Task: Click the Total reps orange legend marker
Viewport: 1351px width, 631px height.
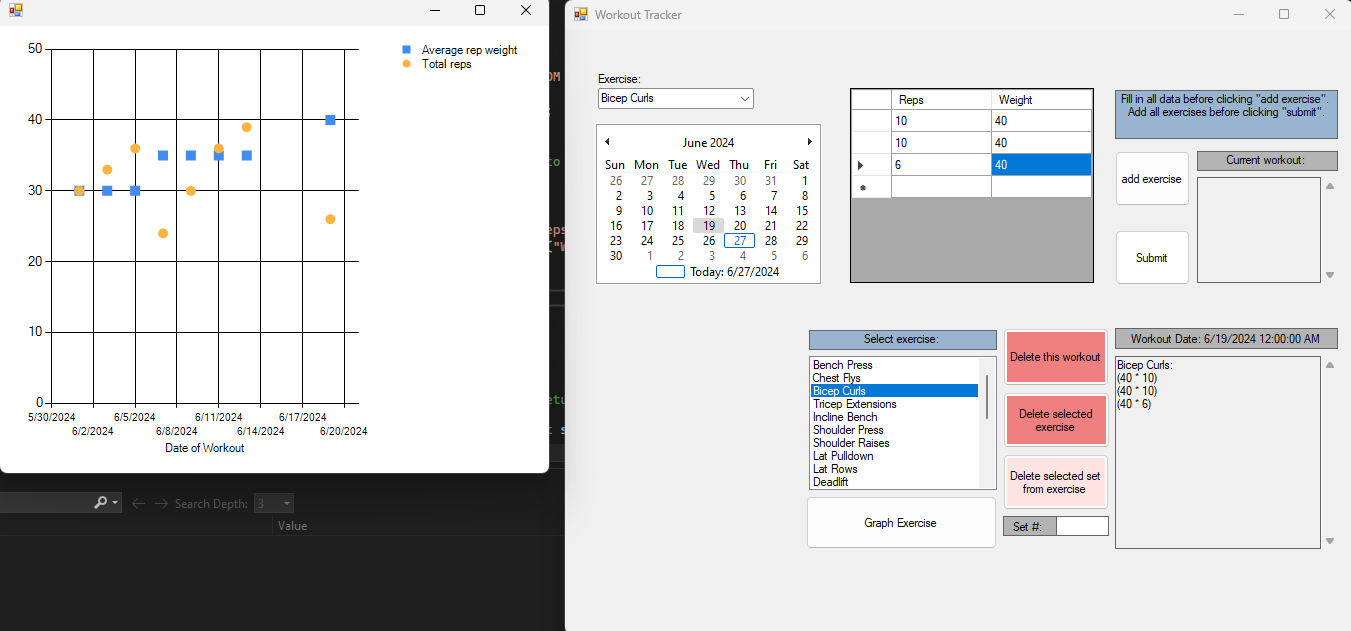Action: (x=406, y=64)
